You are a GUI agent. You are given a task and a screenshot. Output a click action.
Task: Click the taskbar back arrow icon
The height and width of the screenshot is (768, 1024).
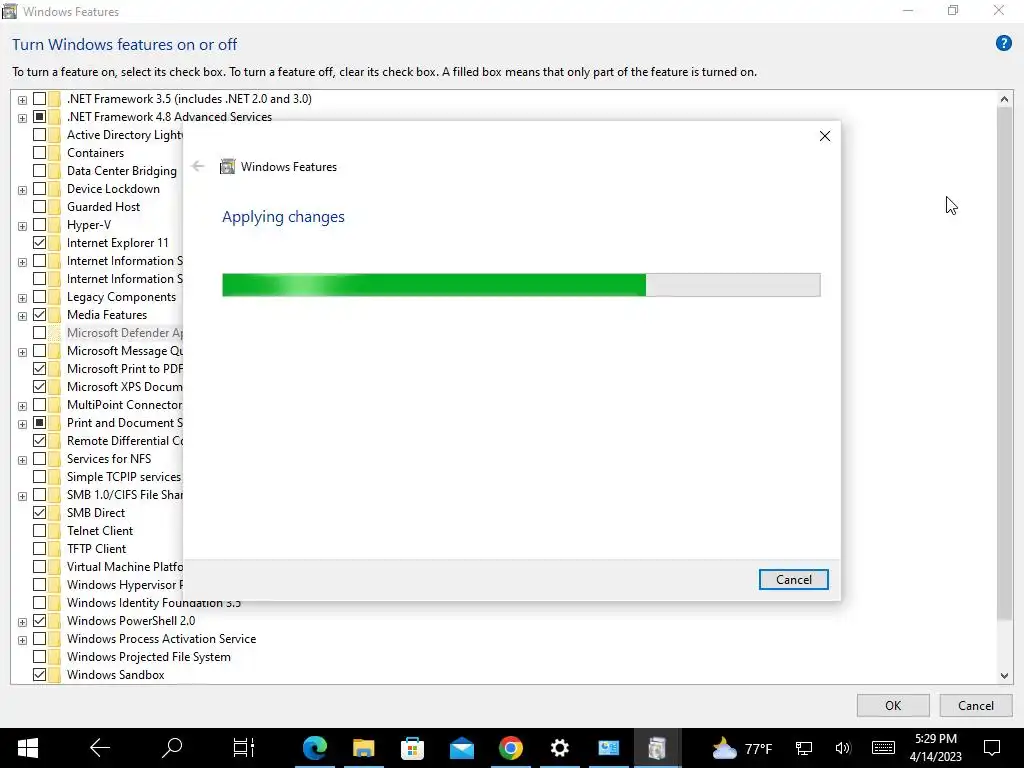[x=100, y=748]
